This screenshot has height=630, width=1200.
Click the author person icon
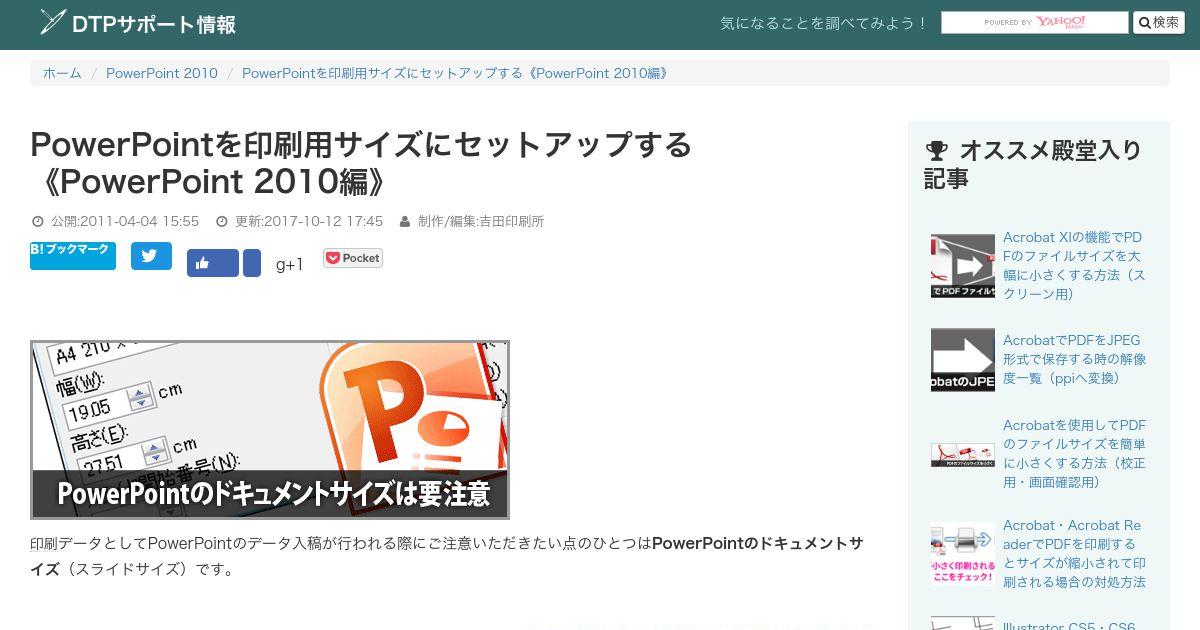click(405, 221)
